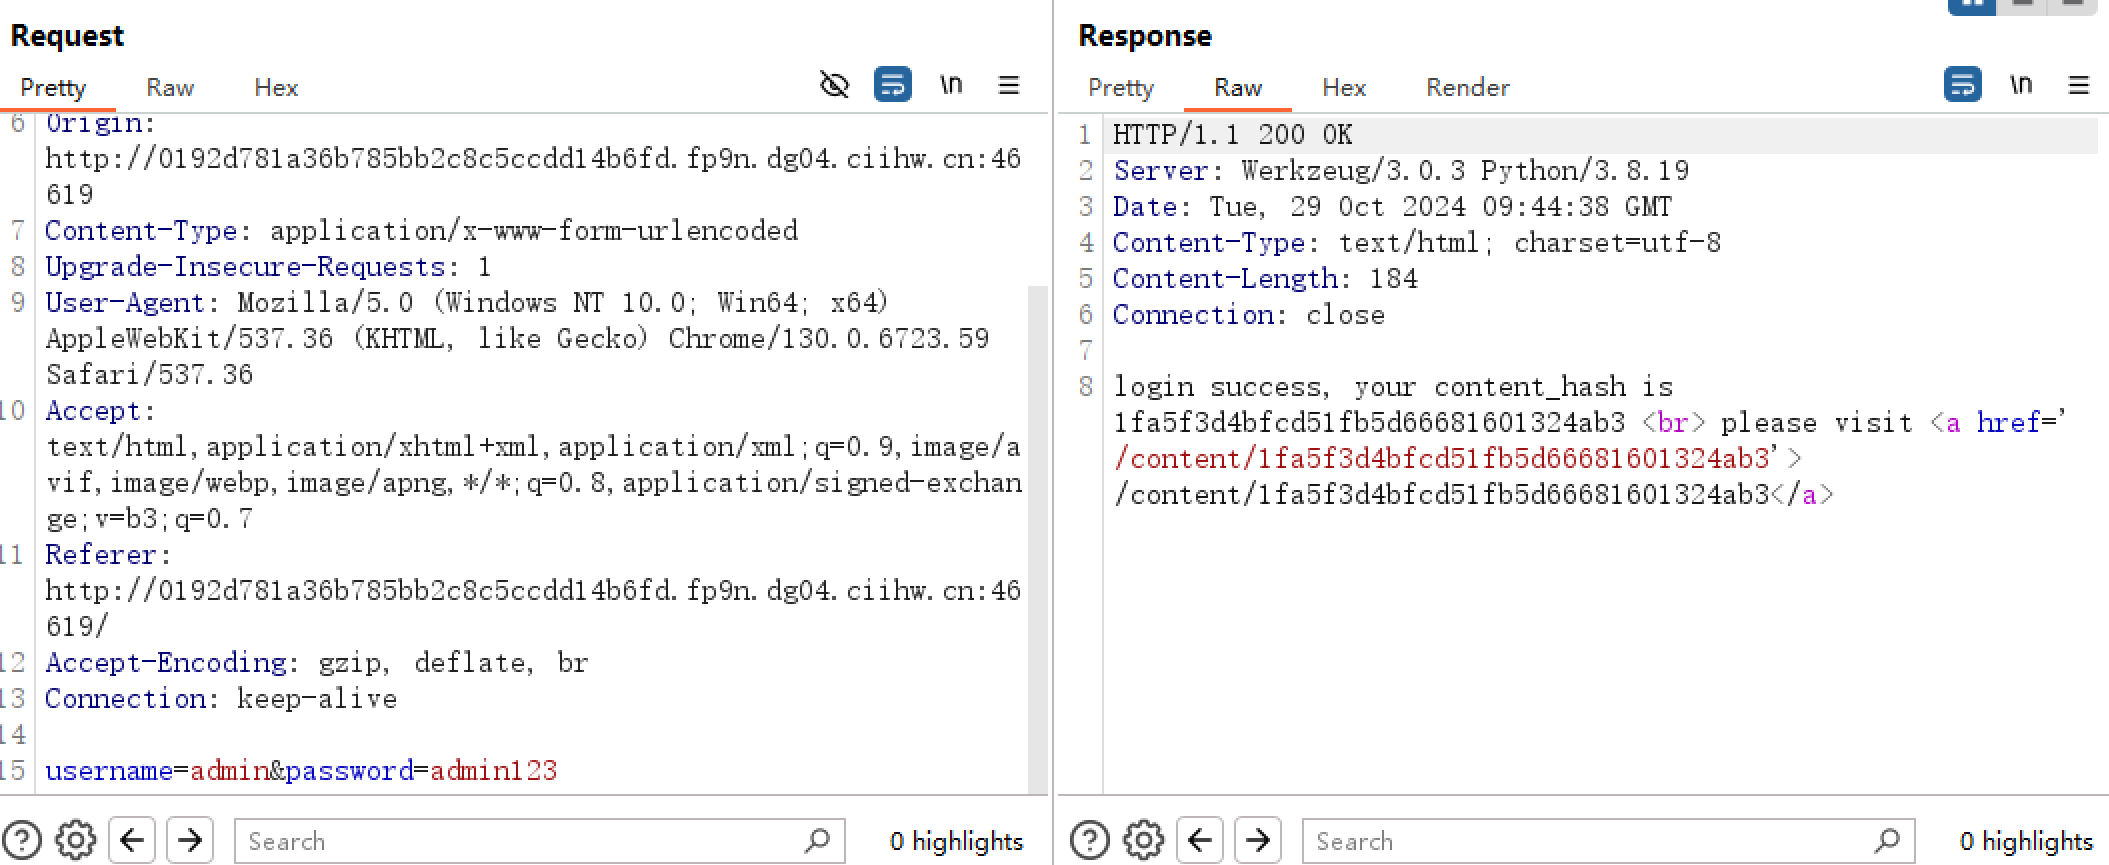This screenshot has width=2109, height=865.
Task: Click the admin123 password value
Action: [x=494, y=771]
